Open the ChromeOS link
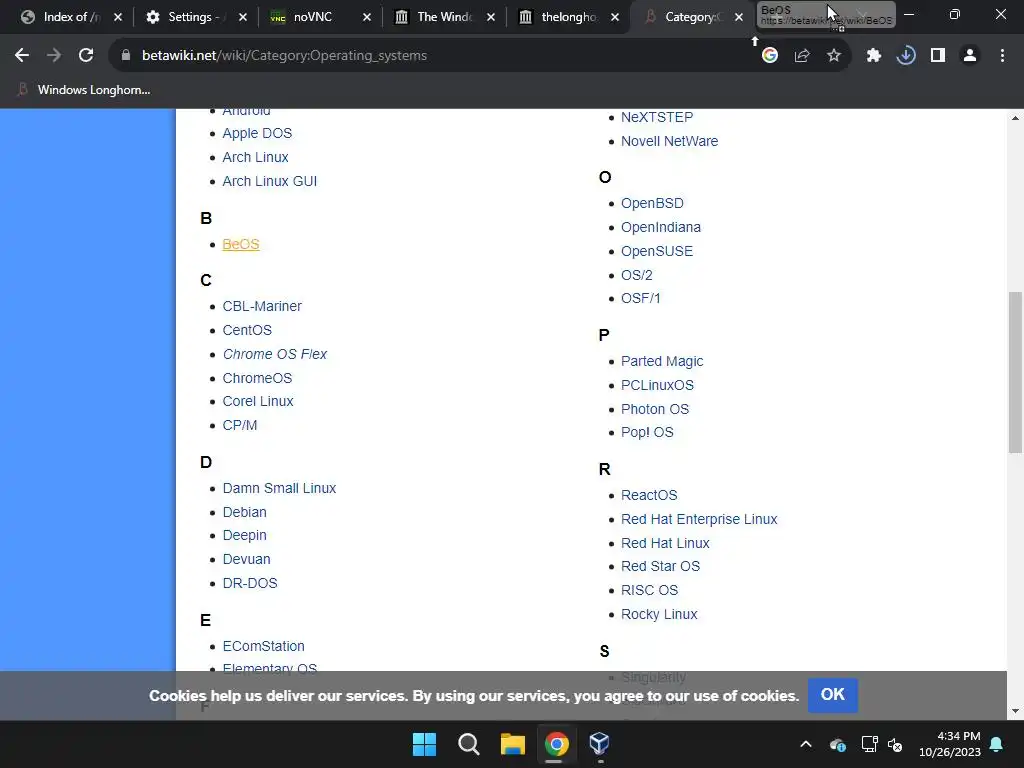Screen dimensions: 1024x768 [257, 378]
